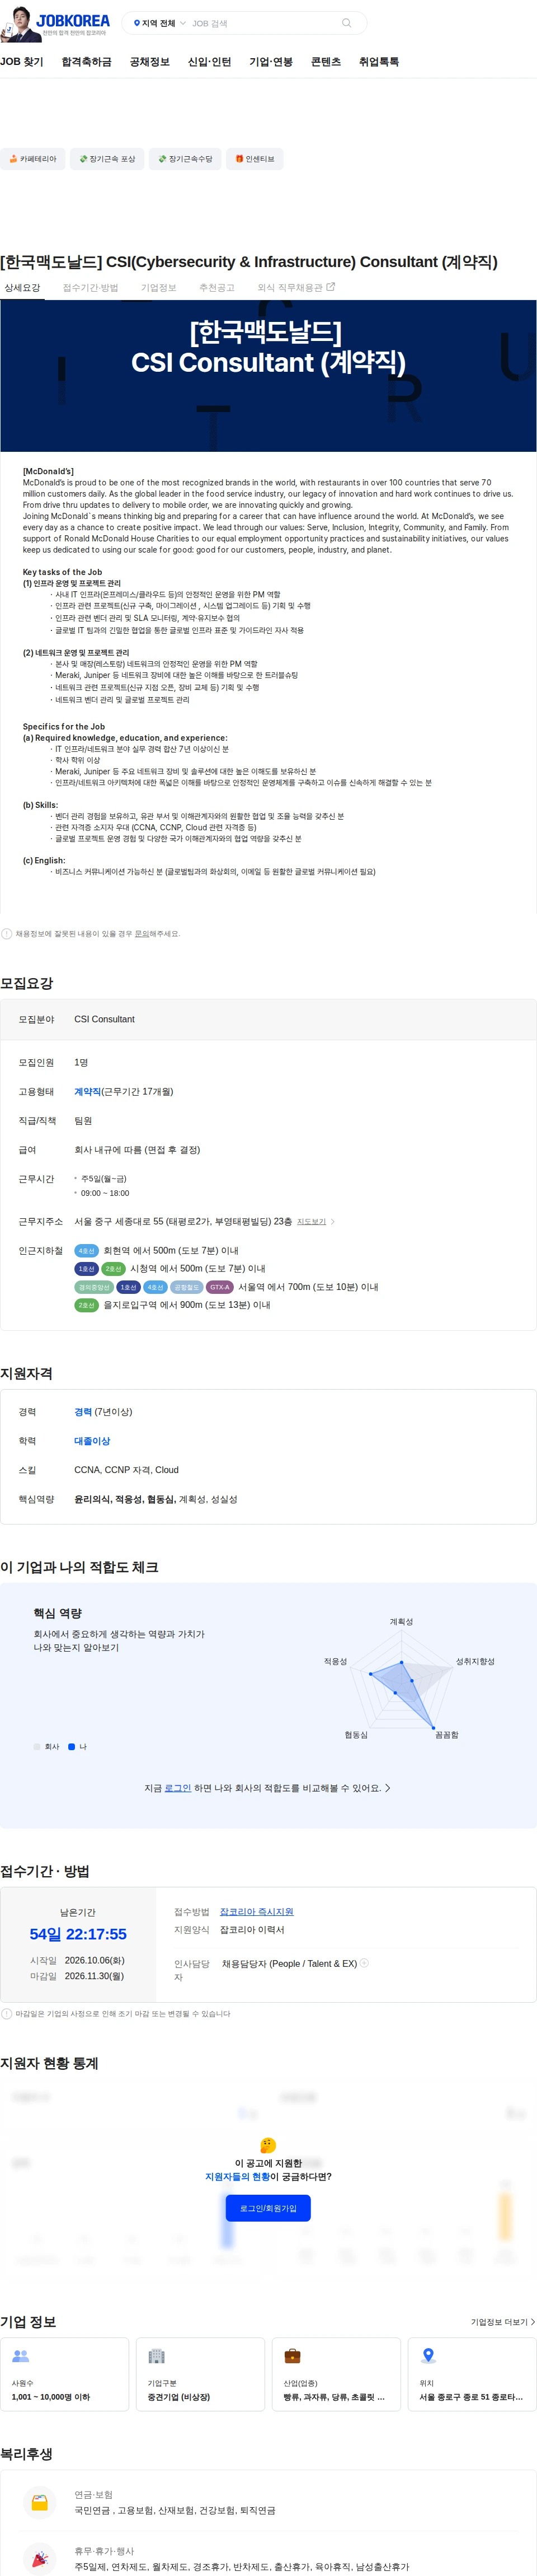Image resolution: width=537 pixels, height=2576 pixels.
Task: Click the info icon beside 채용정보 notice
Action: (x=7, y=933)
